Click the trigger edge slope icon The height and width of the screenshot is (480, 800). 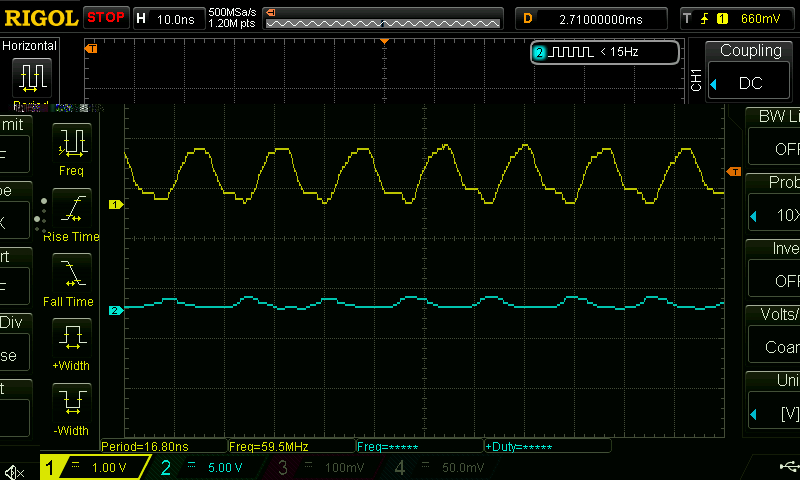pyautogui.click(x=705, y=19)
